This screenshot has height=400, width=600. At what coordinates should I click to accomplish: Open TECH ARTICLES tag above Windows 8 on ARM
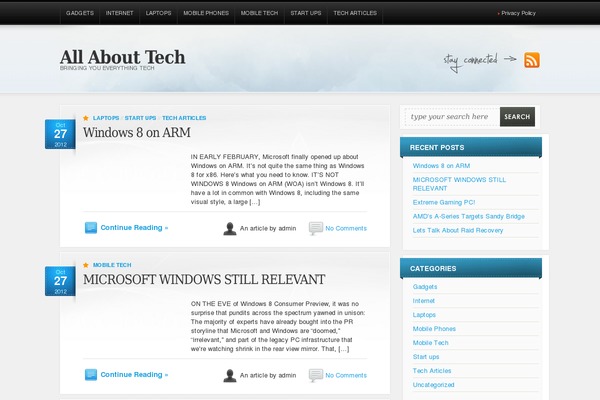[184, 118]
